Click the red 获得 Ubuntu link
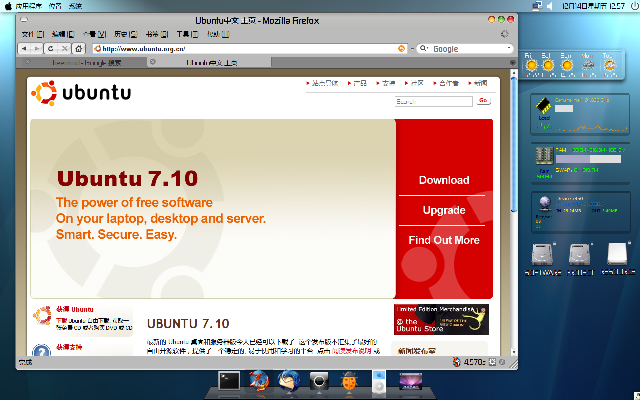 point(75,309)
